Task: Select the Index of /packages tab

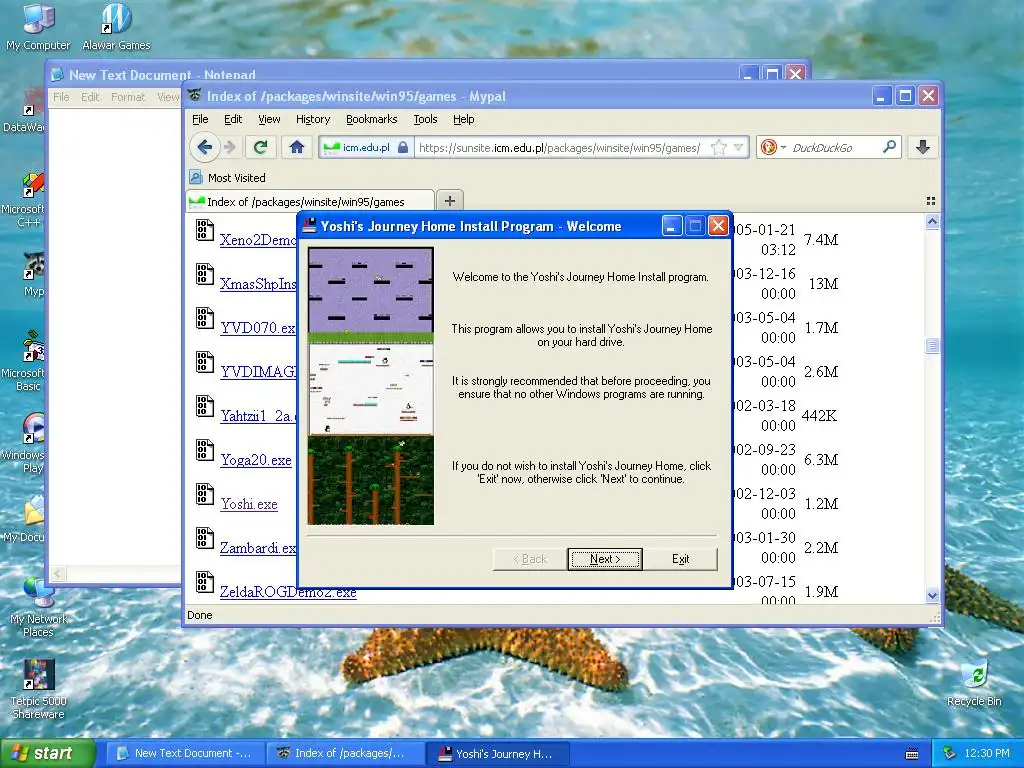Action: click(x=310, y=201)
